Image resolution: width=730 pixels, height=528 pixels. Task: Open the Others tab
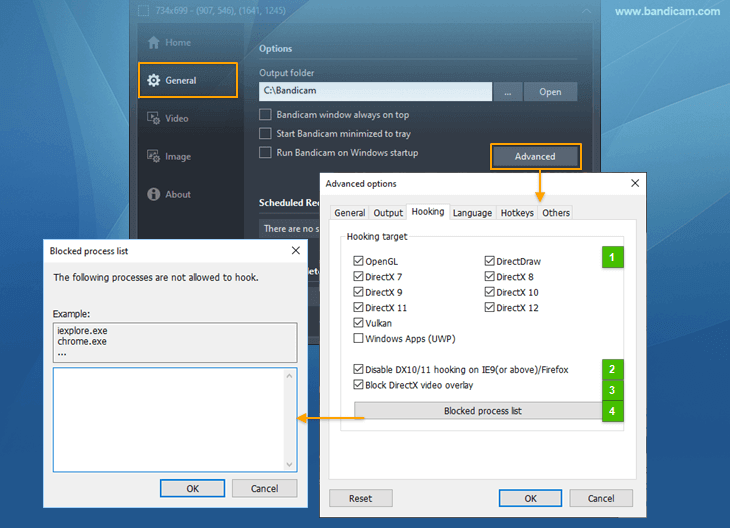(x=555, y=213)
